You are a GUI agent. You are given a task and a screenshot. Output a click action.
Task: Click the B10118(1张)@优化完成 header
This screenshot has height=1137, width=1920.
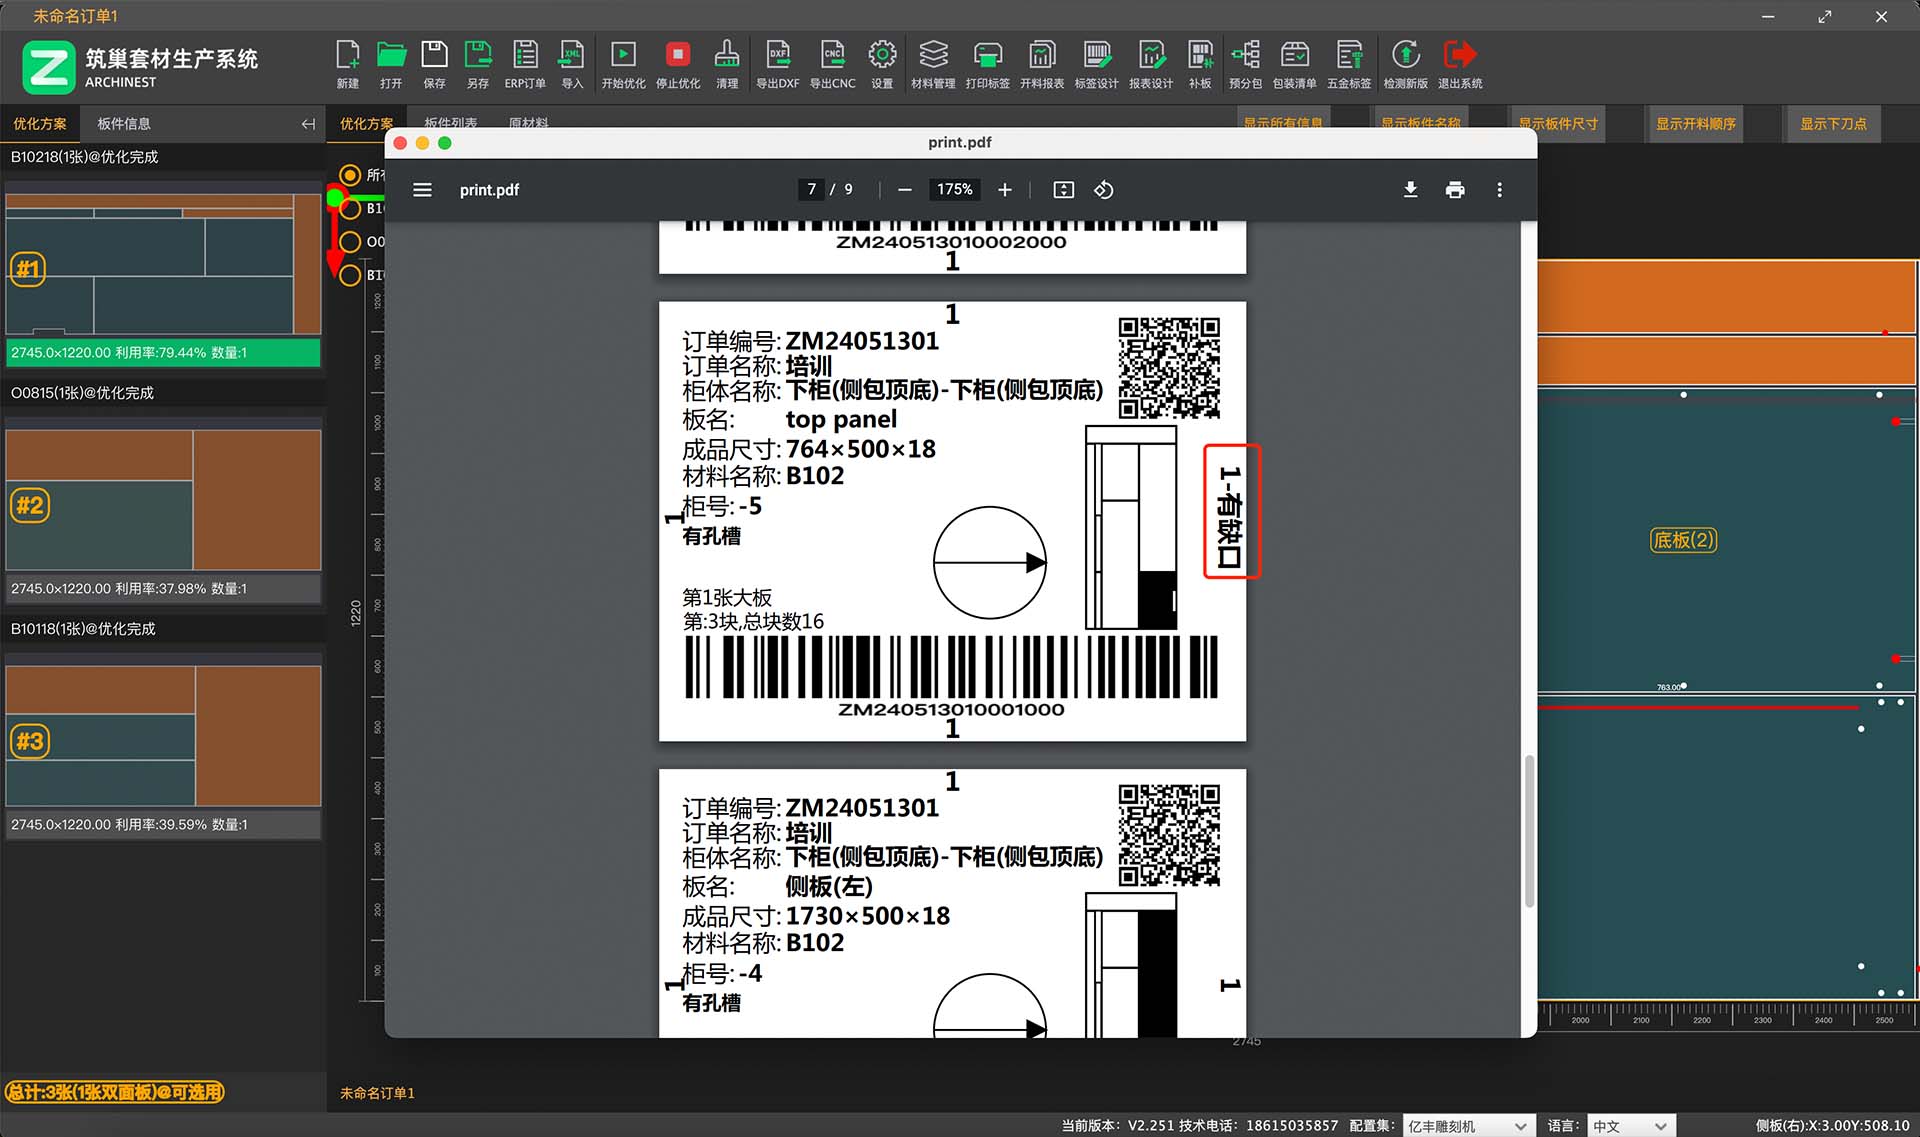83,629
